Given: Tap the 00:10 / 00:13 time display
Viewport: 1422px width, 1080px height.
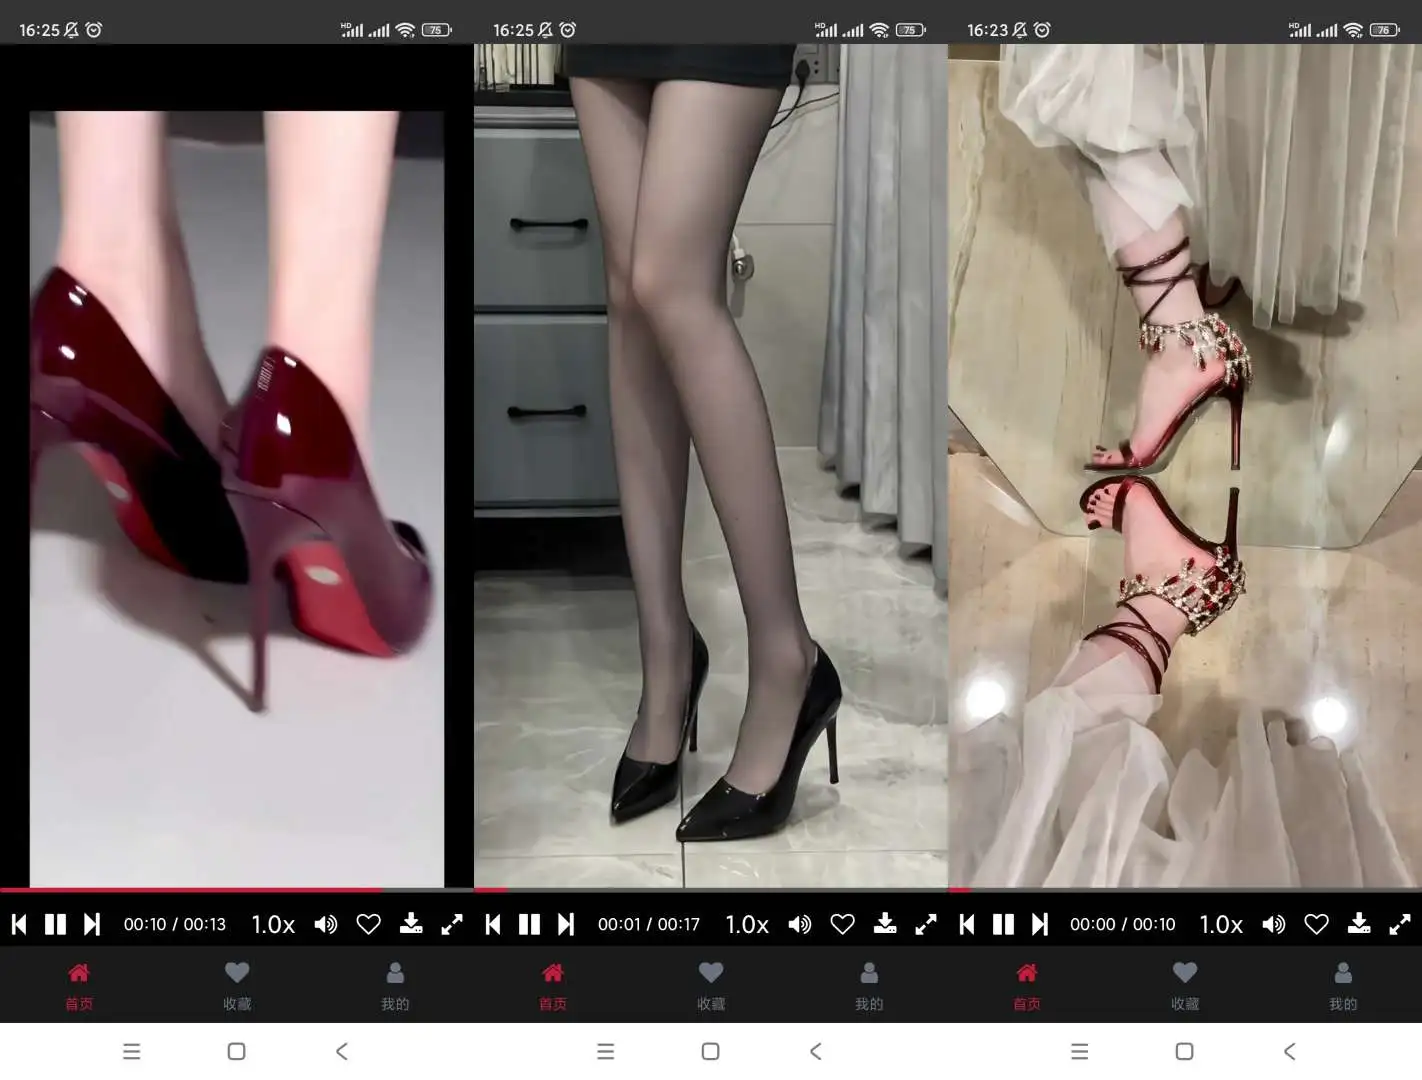Looking at the screenshot, I should (x=175, y=924).
